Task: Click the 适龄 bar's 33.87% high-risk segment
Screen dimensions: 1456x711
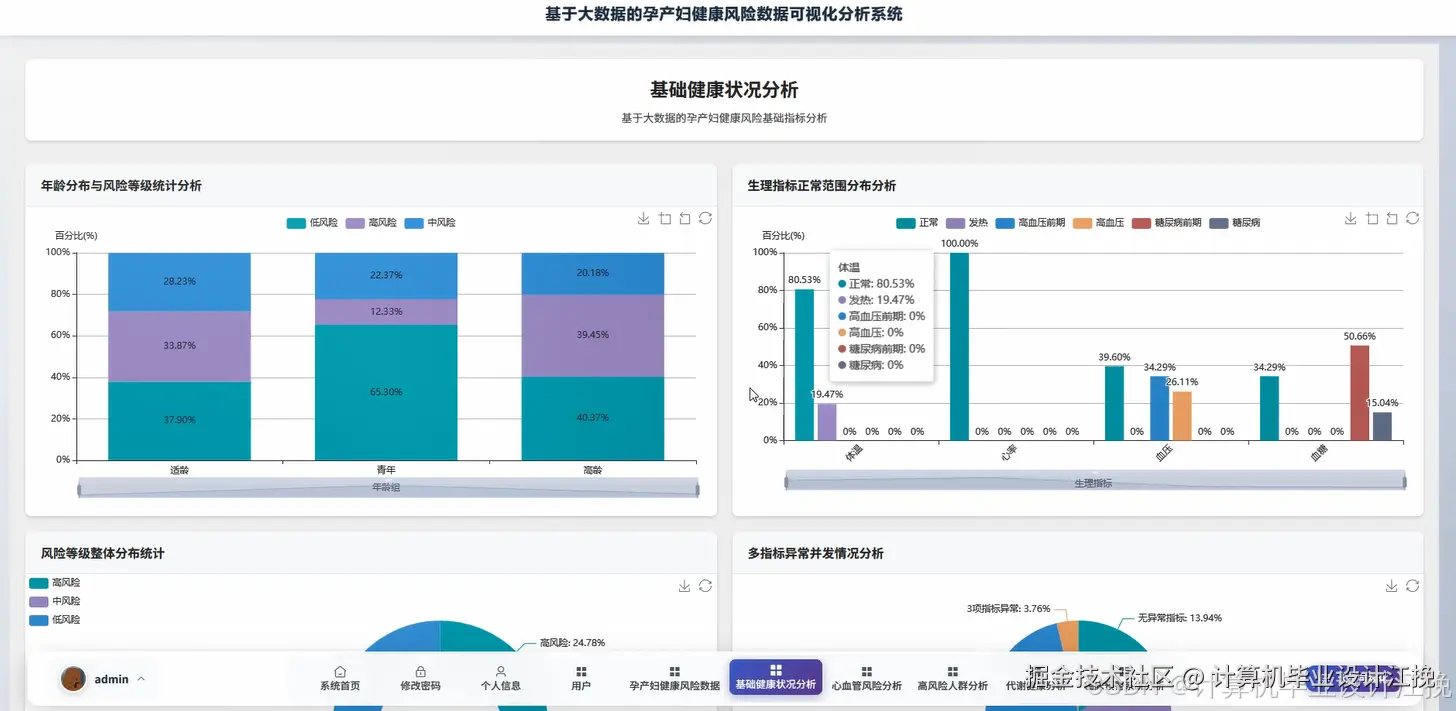Action: click(179, 346)
